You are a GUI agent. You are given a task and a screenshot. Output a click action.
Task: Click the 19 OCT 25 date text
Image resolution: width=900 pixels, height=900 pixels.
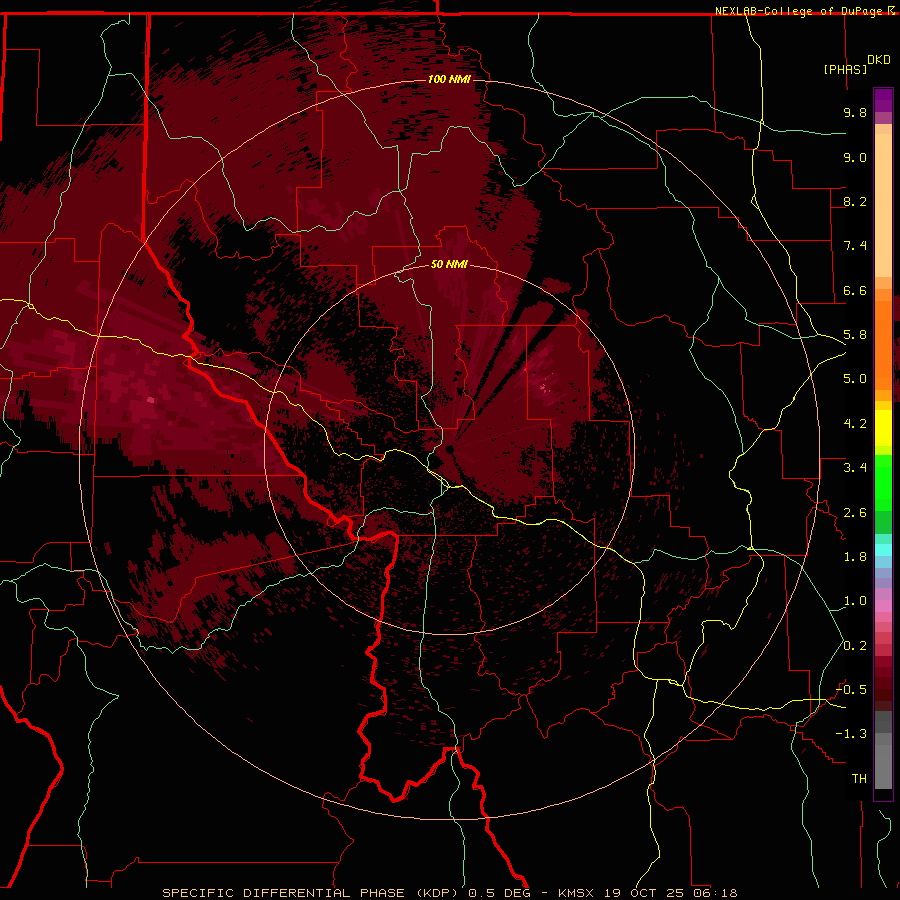coord(645,893)
